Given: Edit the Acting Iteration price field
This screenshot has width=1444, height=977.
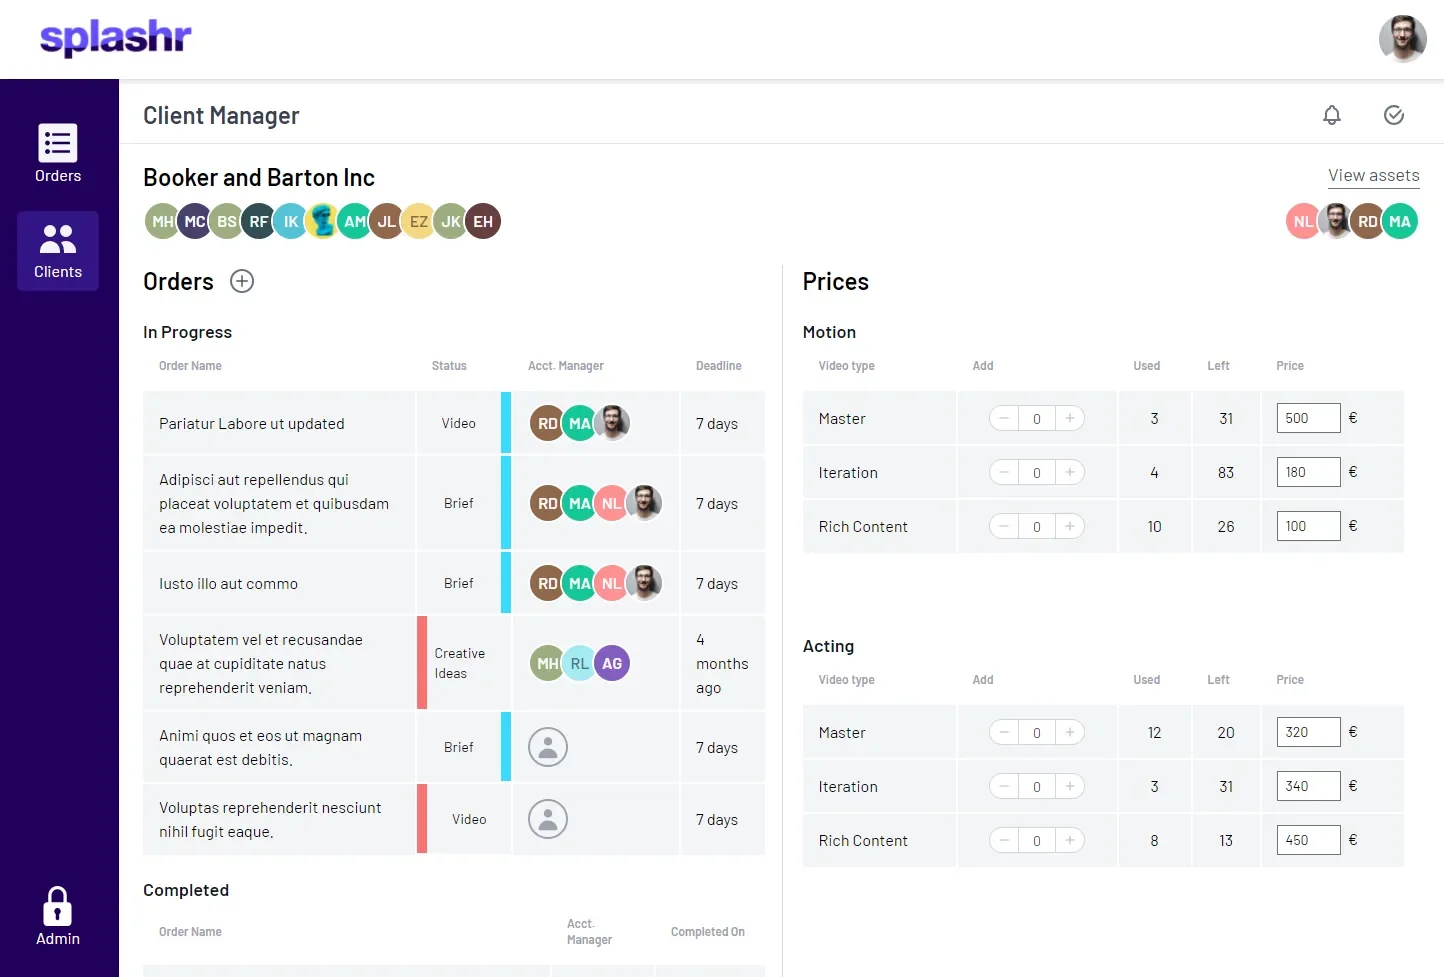Looking at the screenshot, I should (x=1308, y=786).
